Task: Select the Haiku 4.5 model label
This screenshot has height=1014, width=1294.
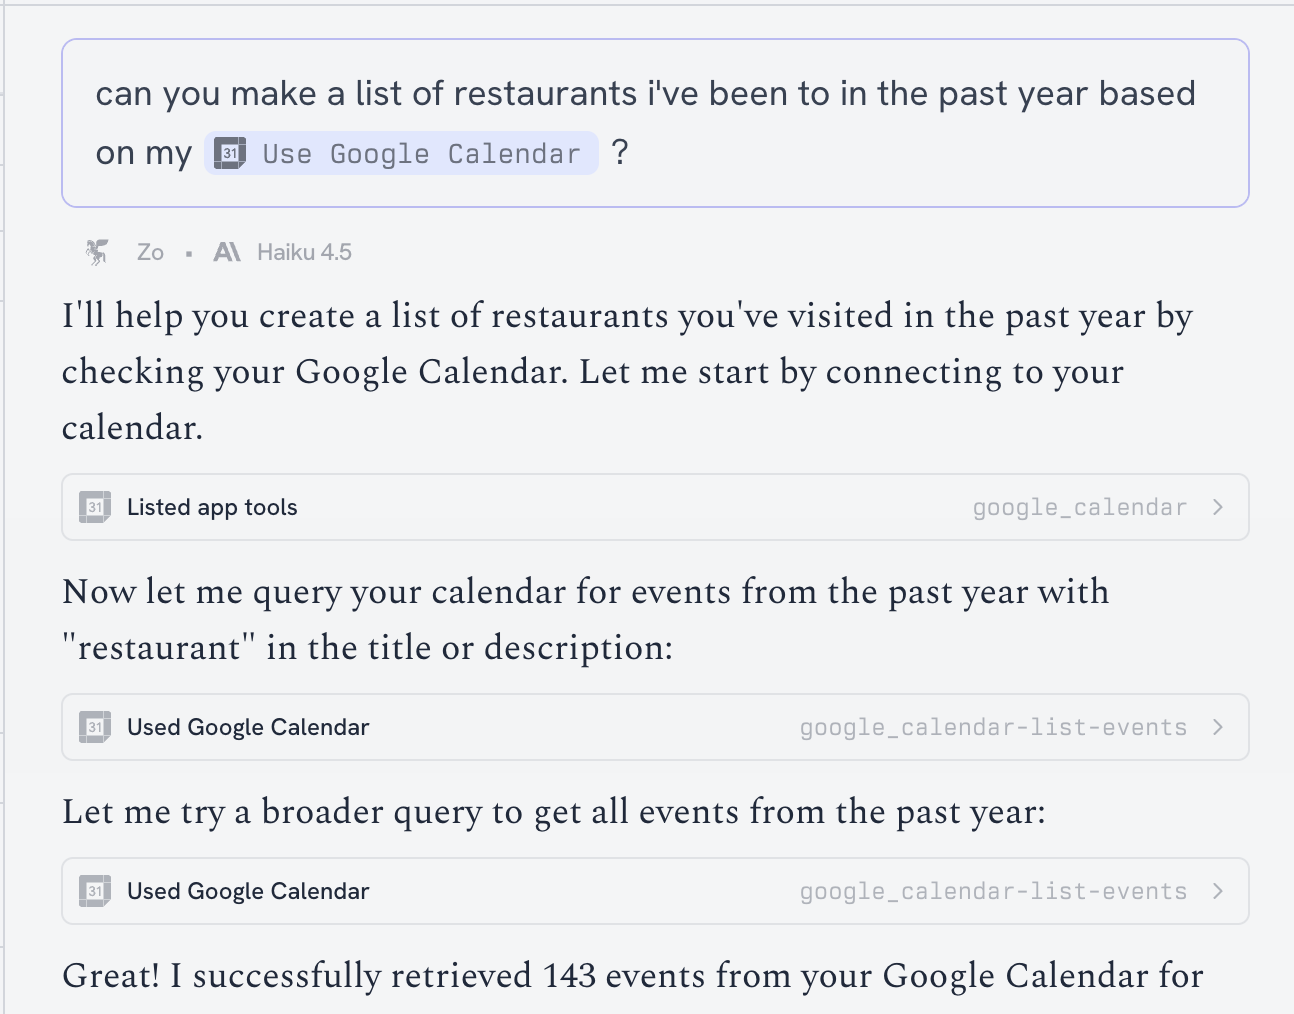Action: point(304,252)
